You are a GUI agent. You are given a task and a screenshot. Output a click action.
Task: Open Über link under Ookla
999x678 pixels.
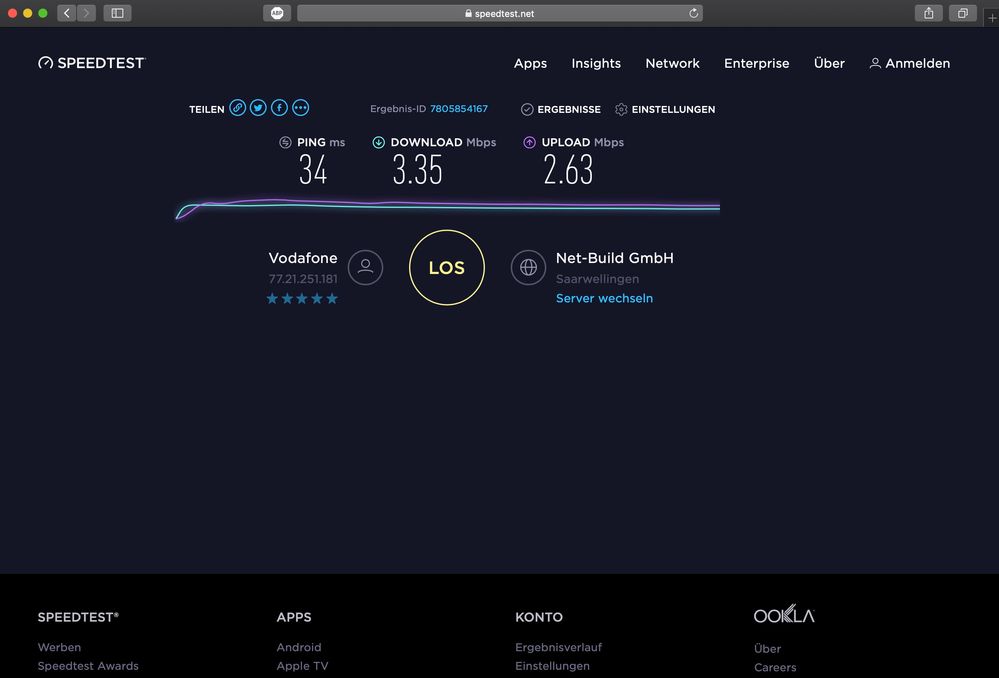[x=767, y=648]
